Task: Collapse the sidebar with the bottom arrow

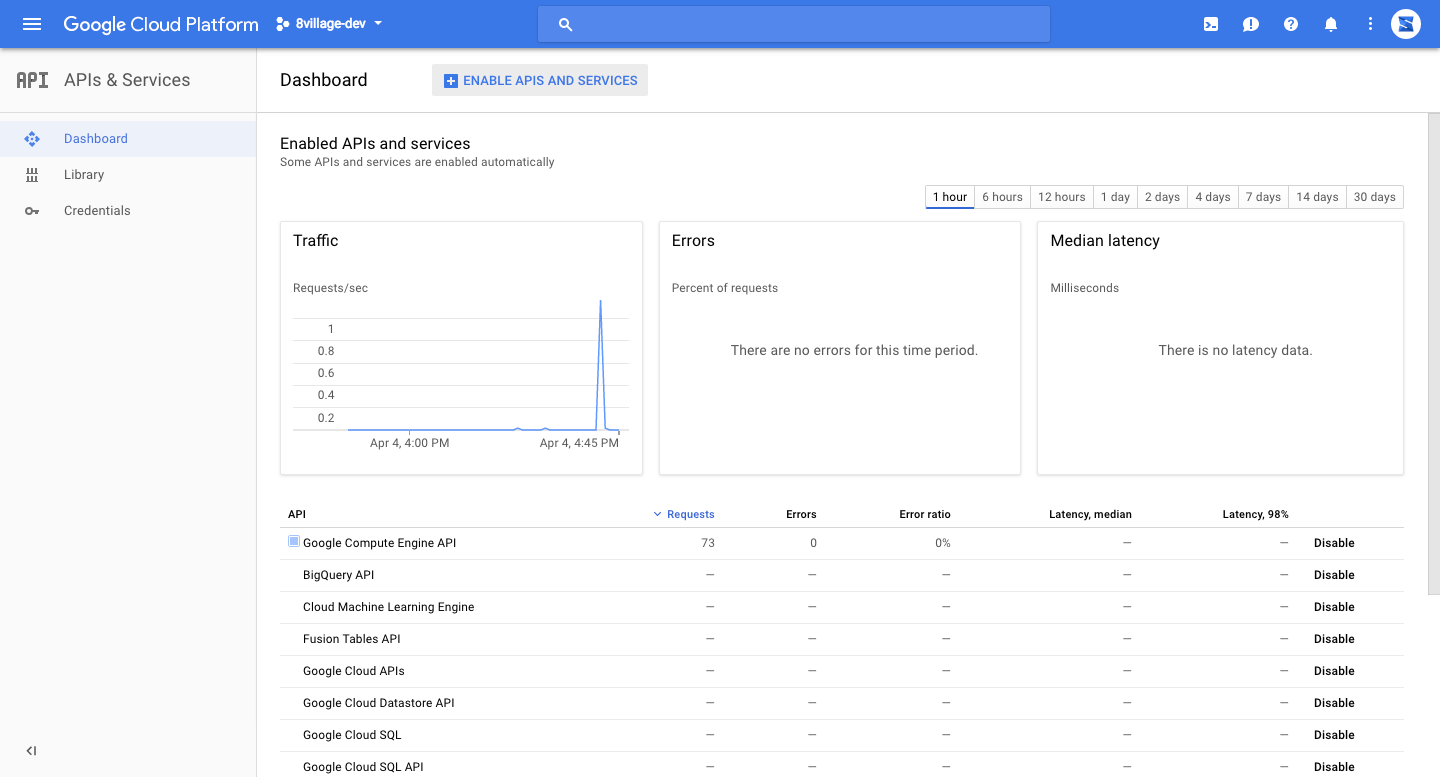Action: click(x=32, y=751)
